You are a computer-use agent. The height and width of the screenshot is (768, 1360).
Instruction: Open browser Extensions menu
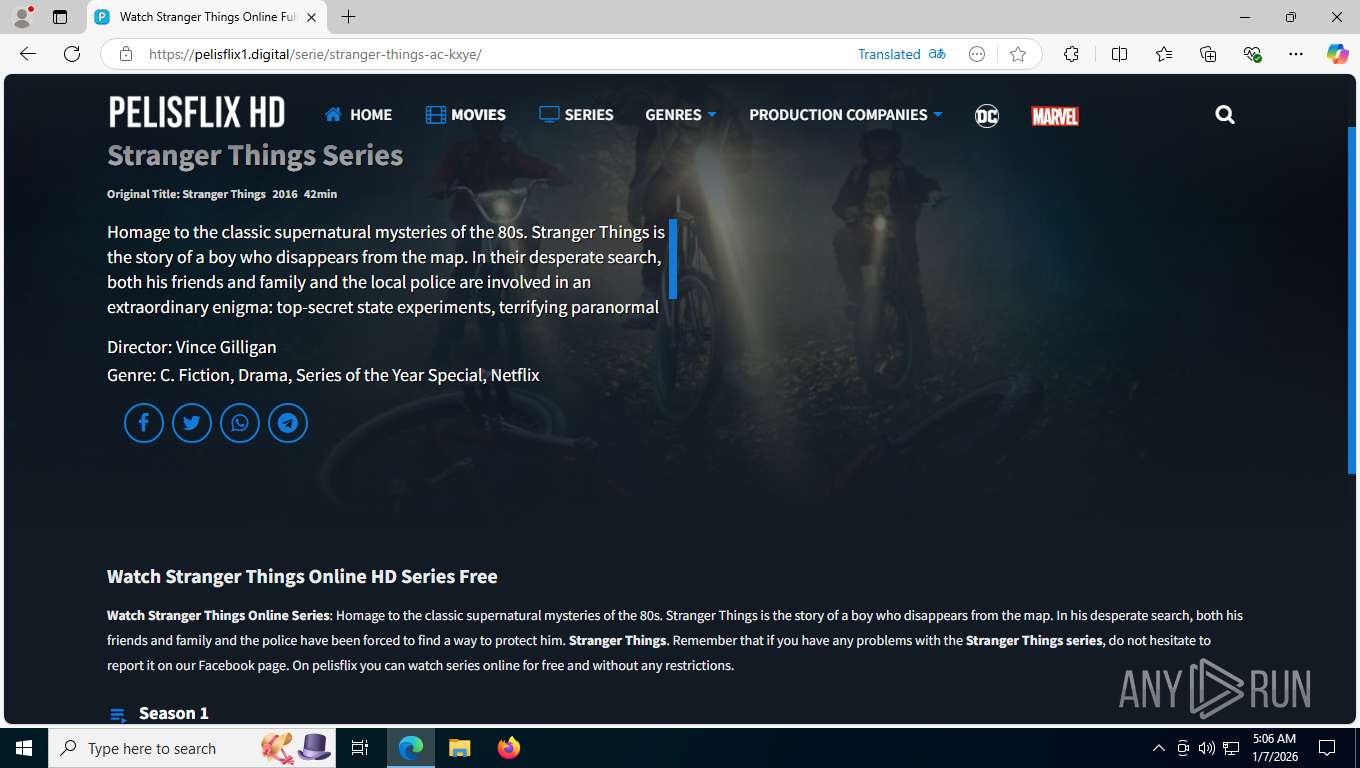click(1071, 54)
